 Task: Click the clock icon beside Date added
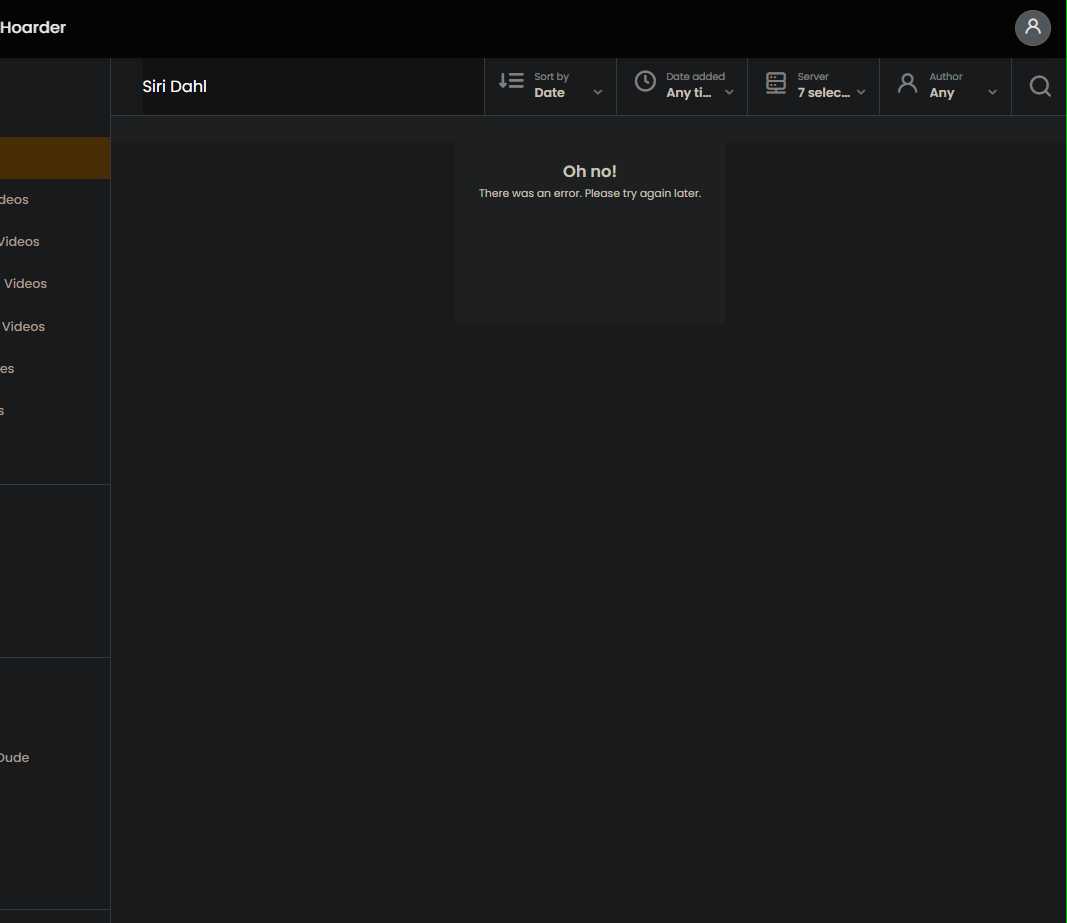click(x=644, y=82)
